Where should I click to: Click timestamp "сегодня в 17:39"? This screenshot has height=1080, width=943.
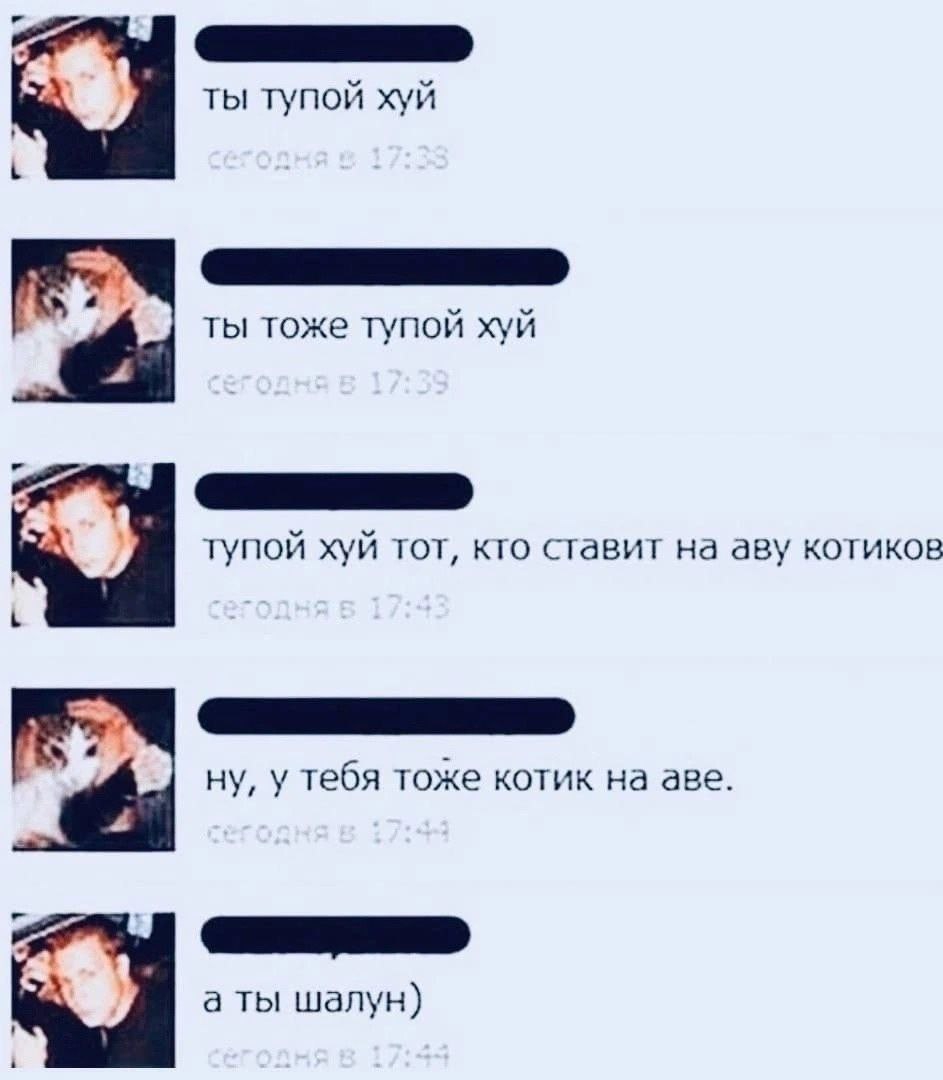tap(328, 386)
